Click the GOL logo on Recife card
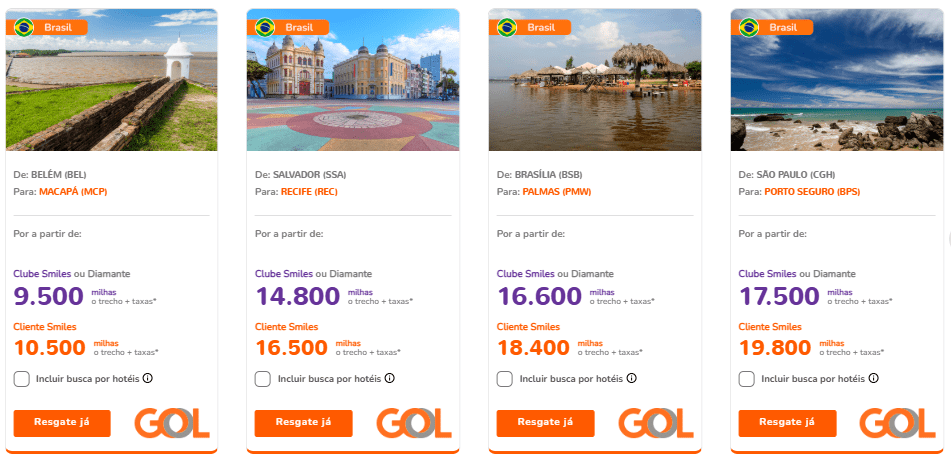Viewport: 951px width, 459px height. pos(414,423)
